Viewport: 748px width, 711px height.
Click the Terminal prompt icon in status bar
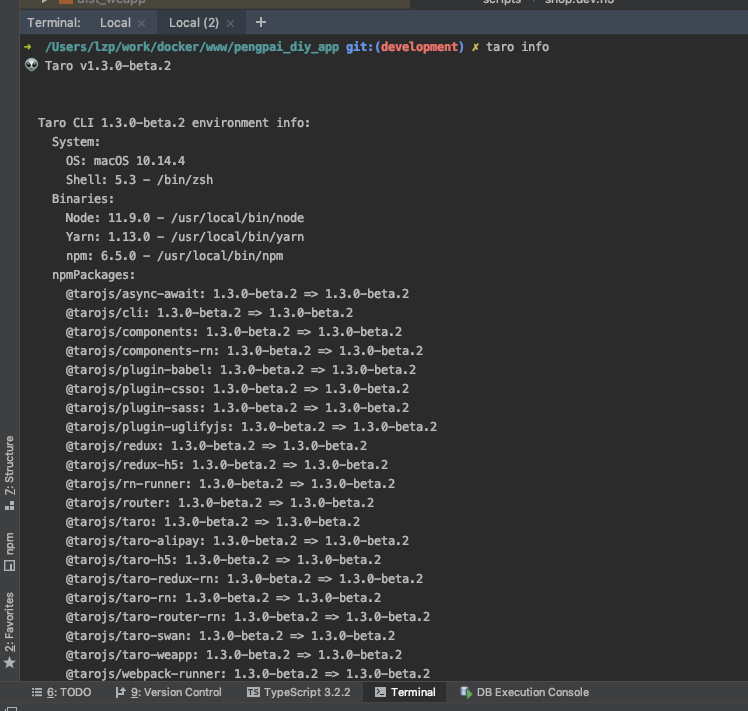[x=380, y=692]
